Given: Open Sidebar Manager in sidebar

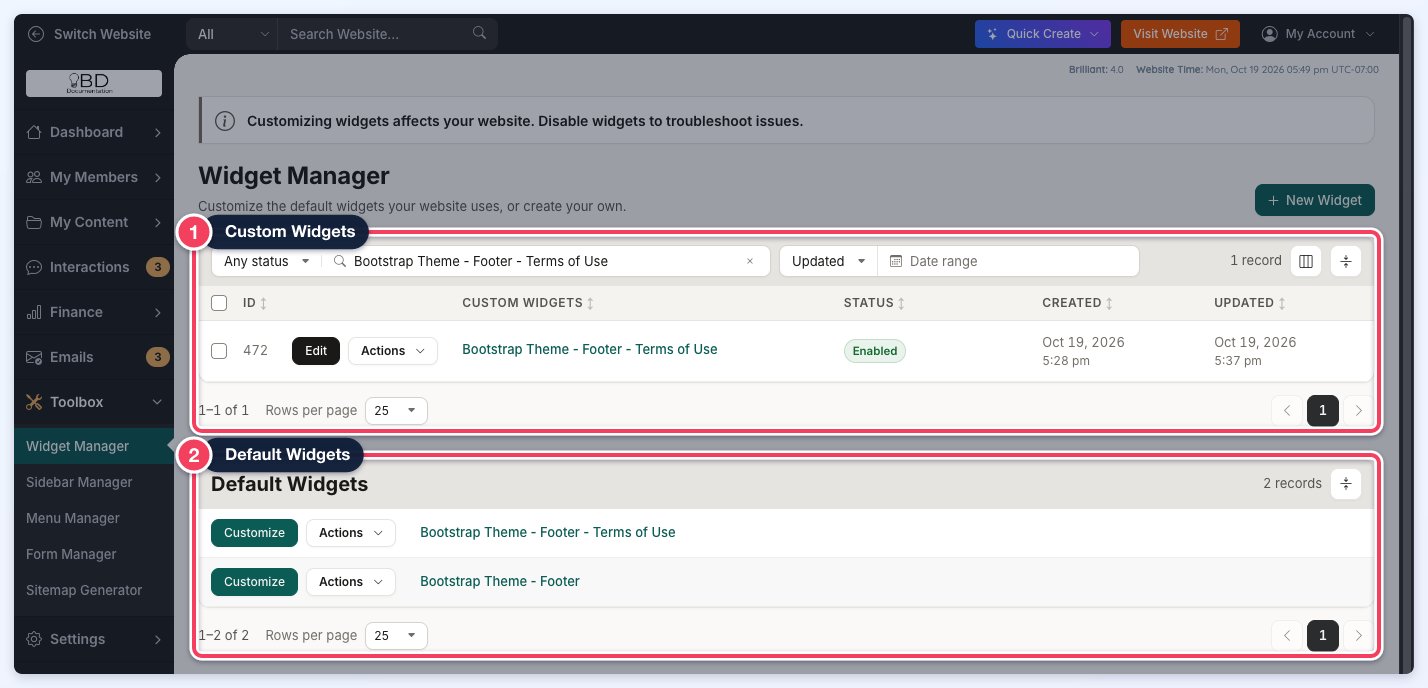Looking at the screenshot, I should (x=79, y=482).
